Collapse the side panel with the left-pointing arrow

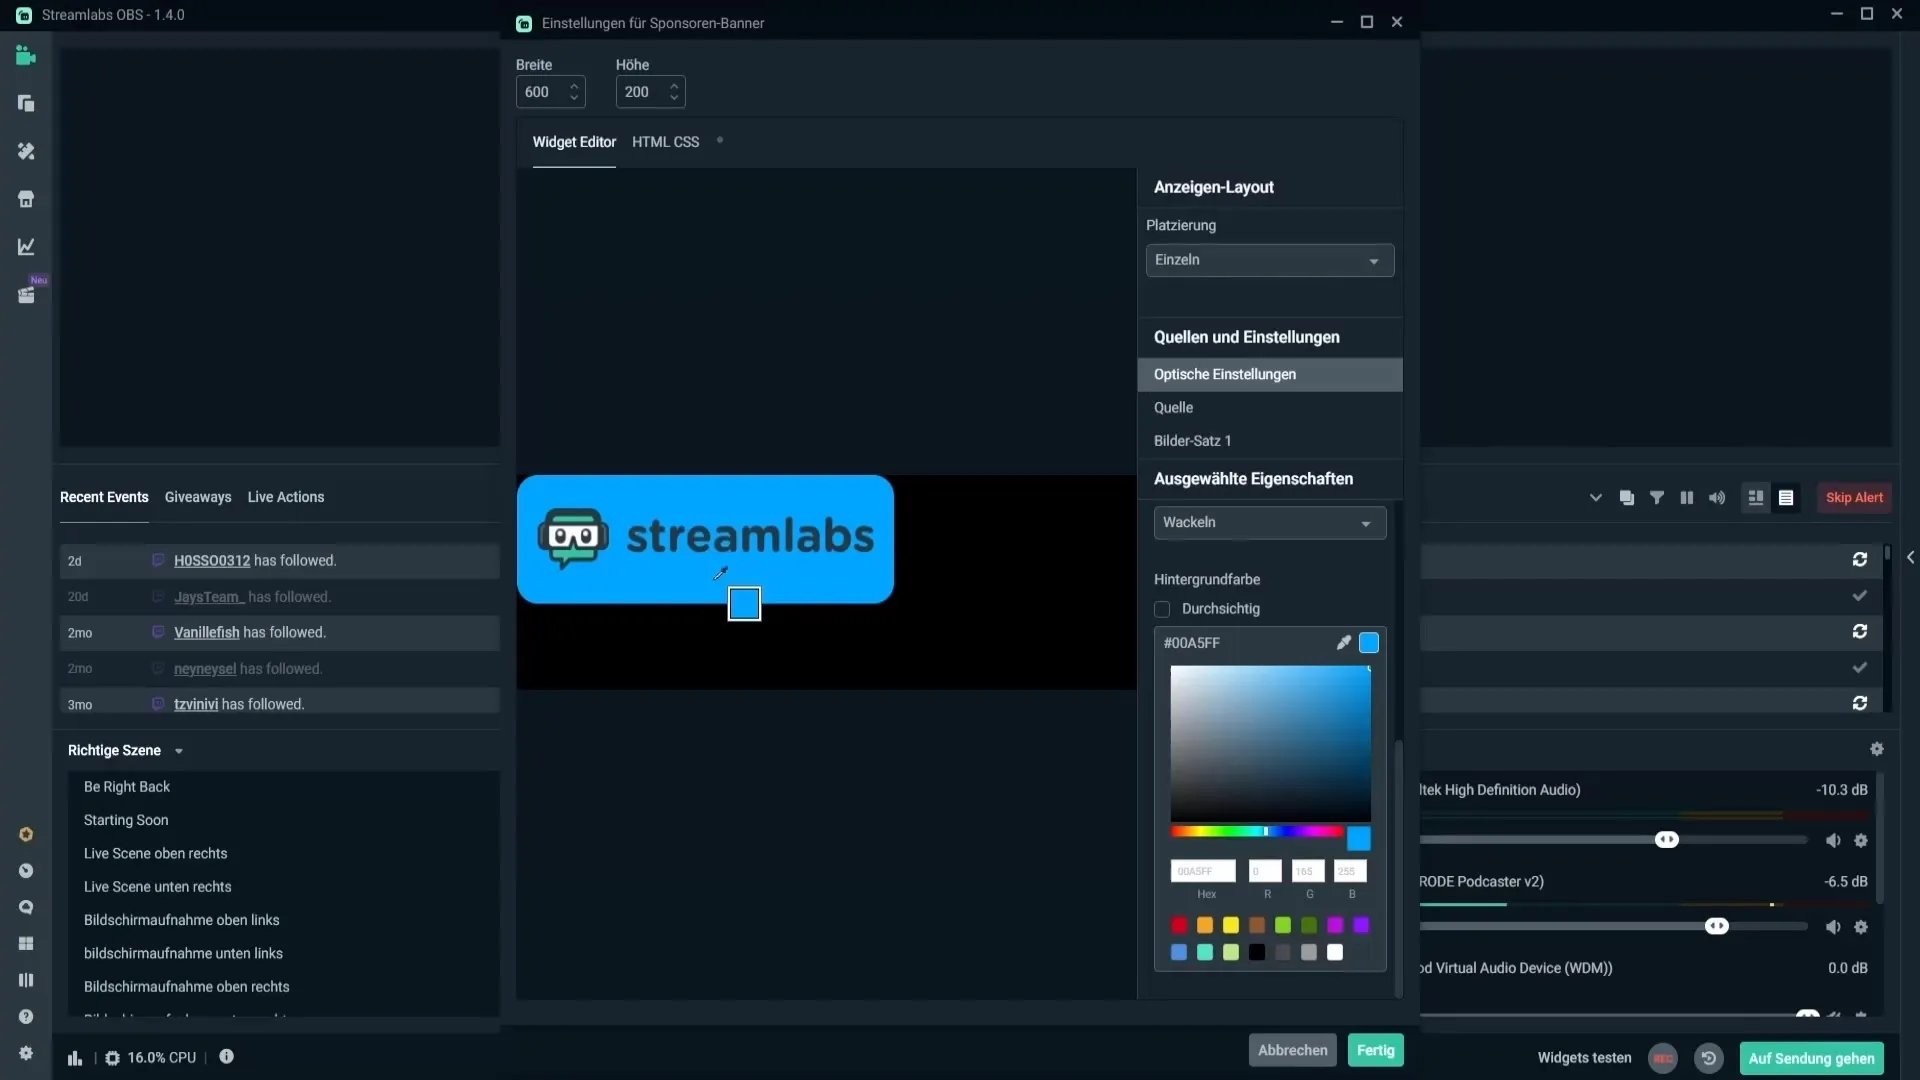[x=1910, y=558]
